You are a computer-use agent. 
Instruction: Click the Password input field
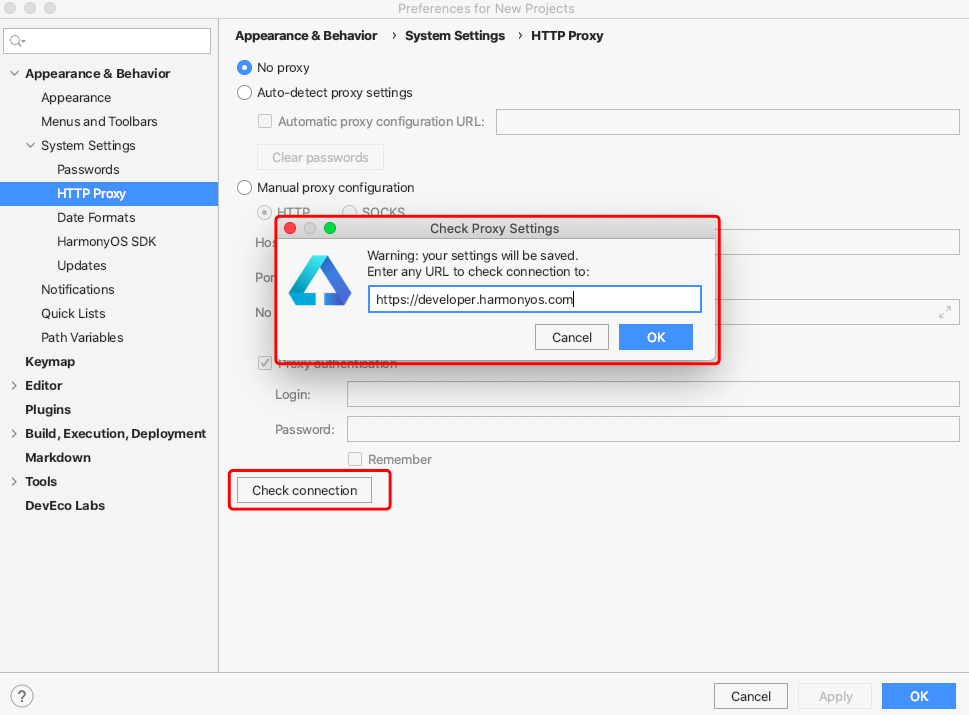coord(653,429)
